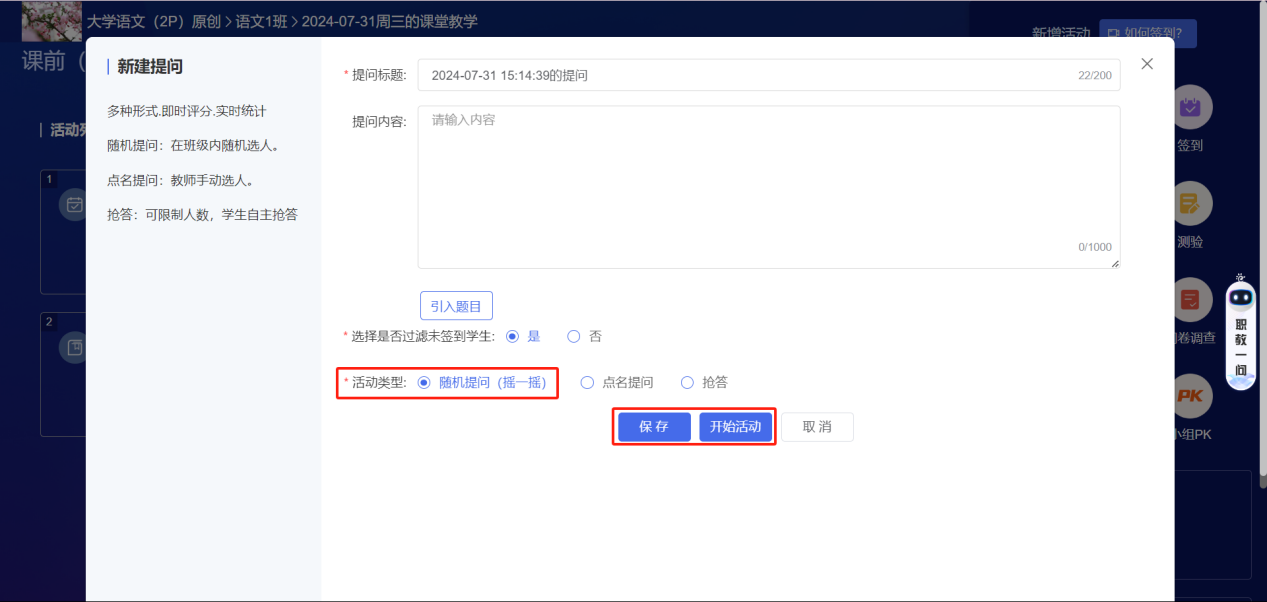The width and height of the screenshot is (1267, 602).
Task: Click activity item 1 icon in list
Action: click(74, 203)
